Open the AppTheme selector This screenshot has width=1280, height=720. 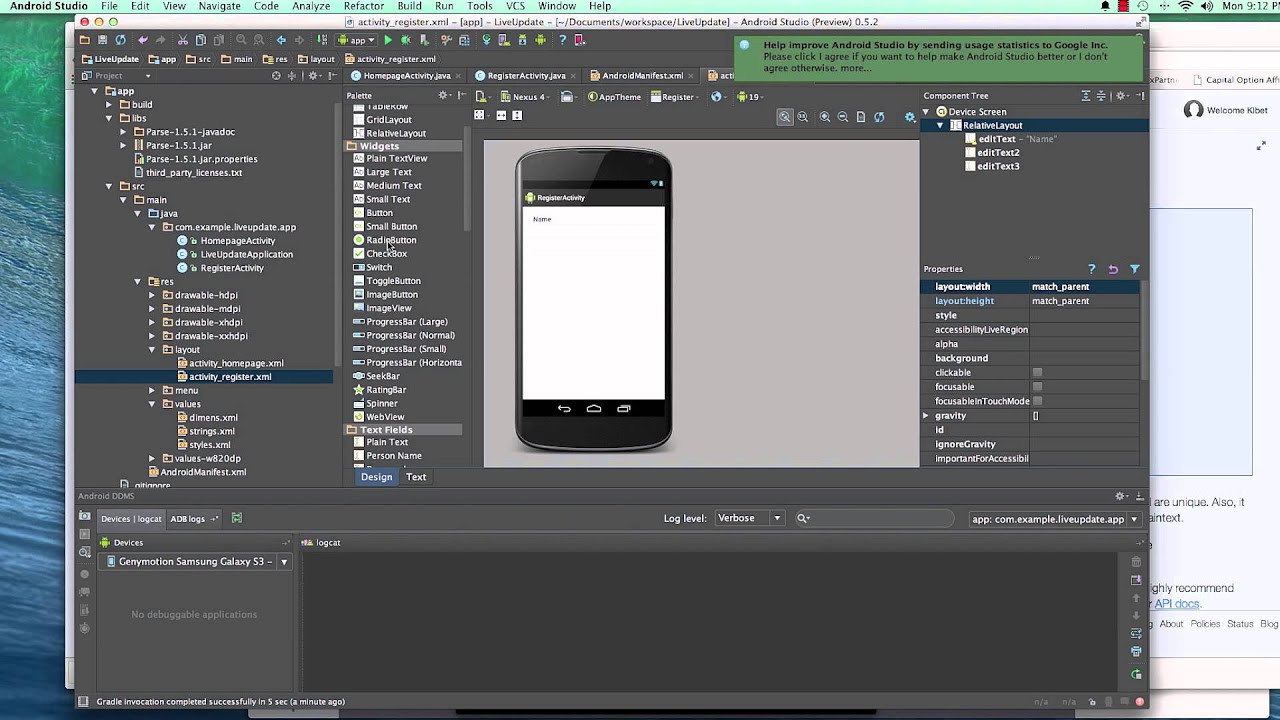point(615,97)
